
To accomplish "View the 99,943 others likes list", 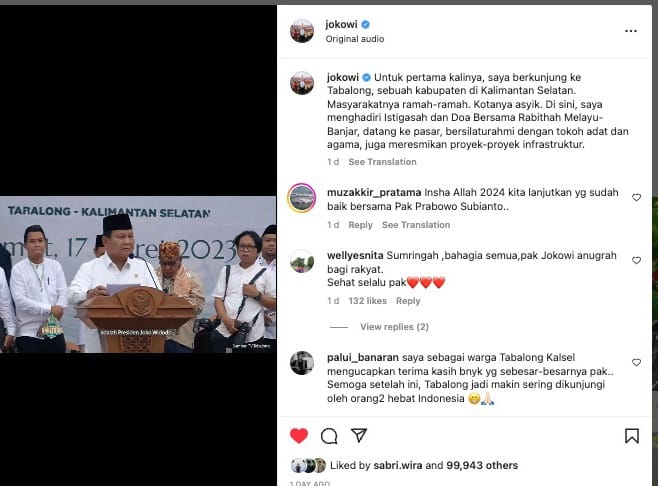I will (x=482, y=465).
